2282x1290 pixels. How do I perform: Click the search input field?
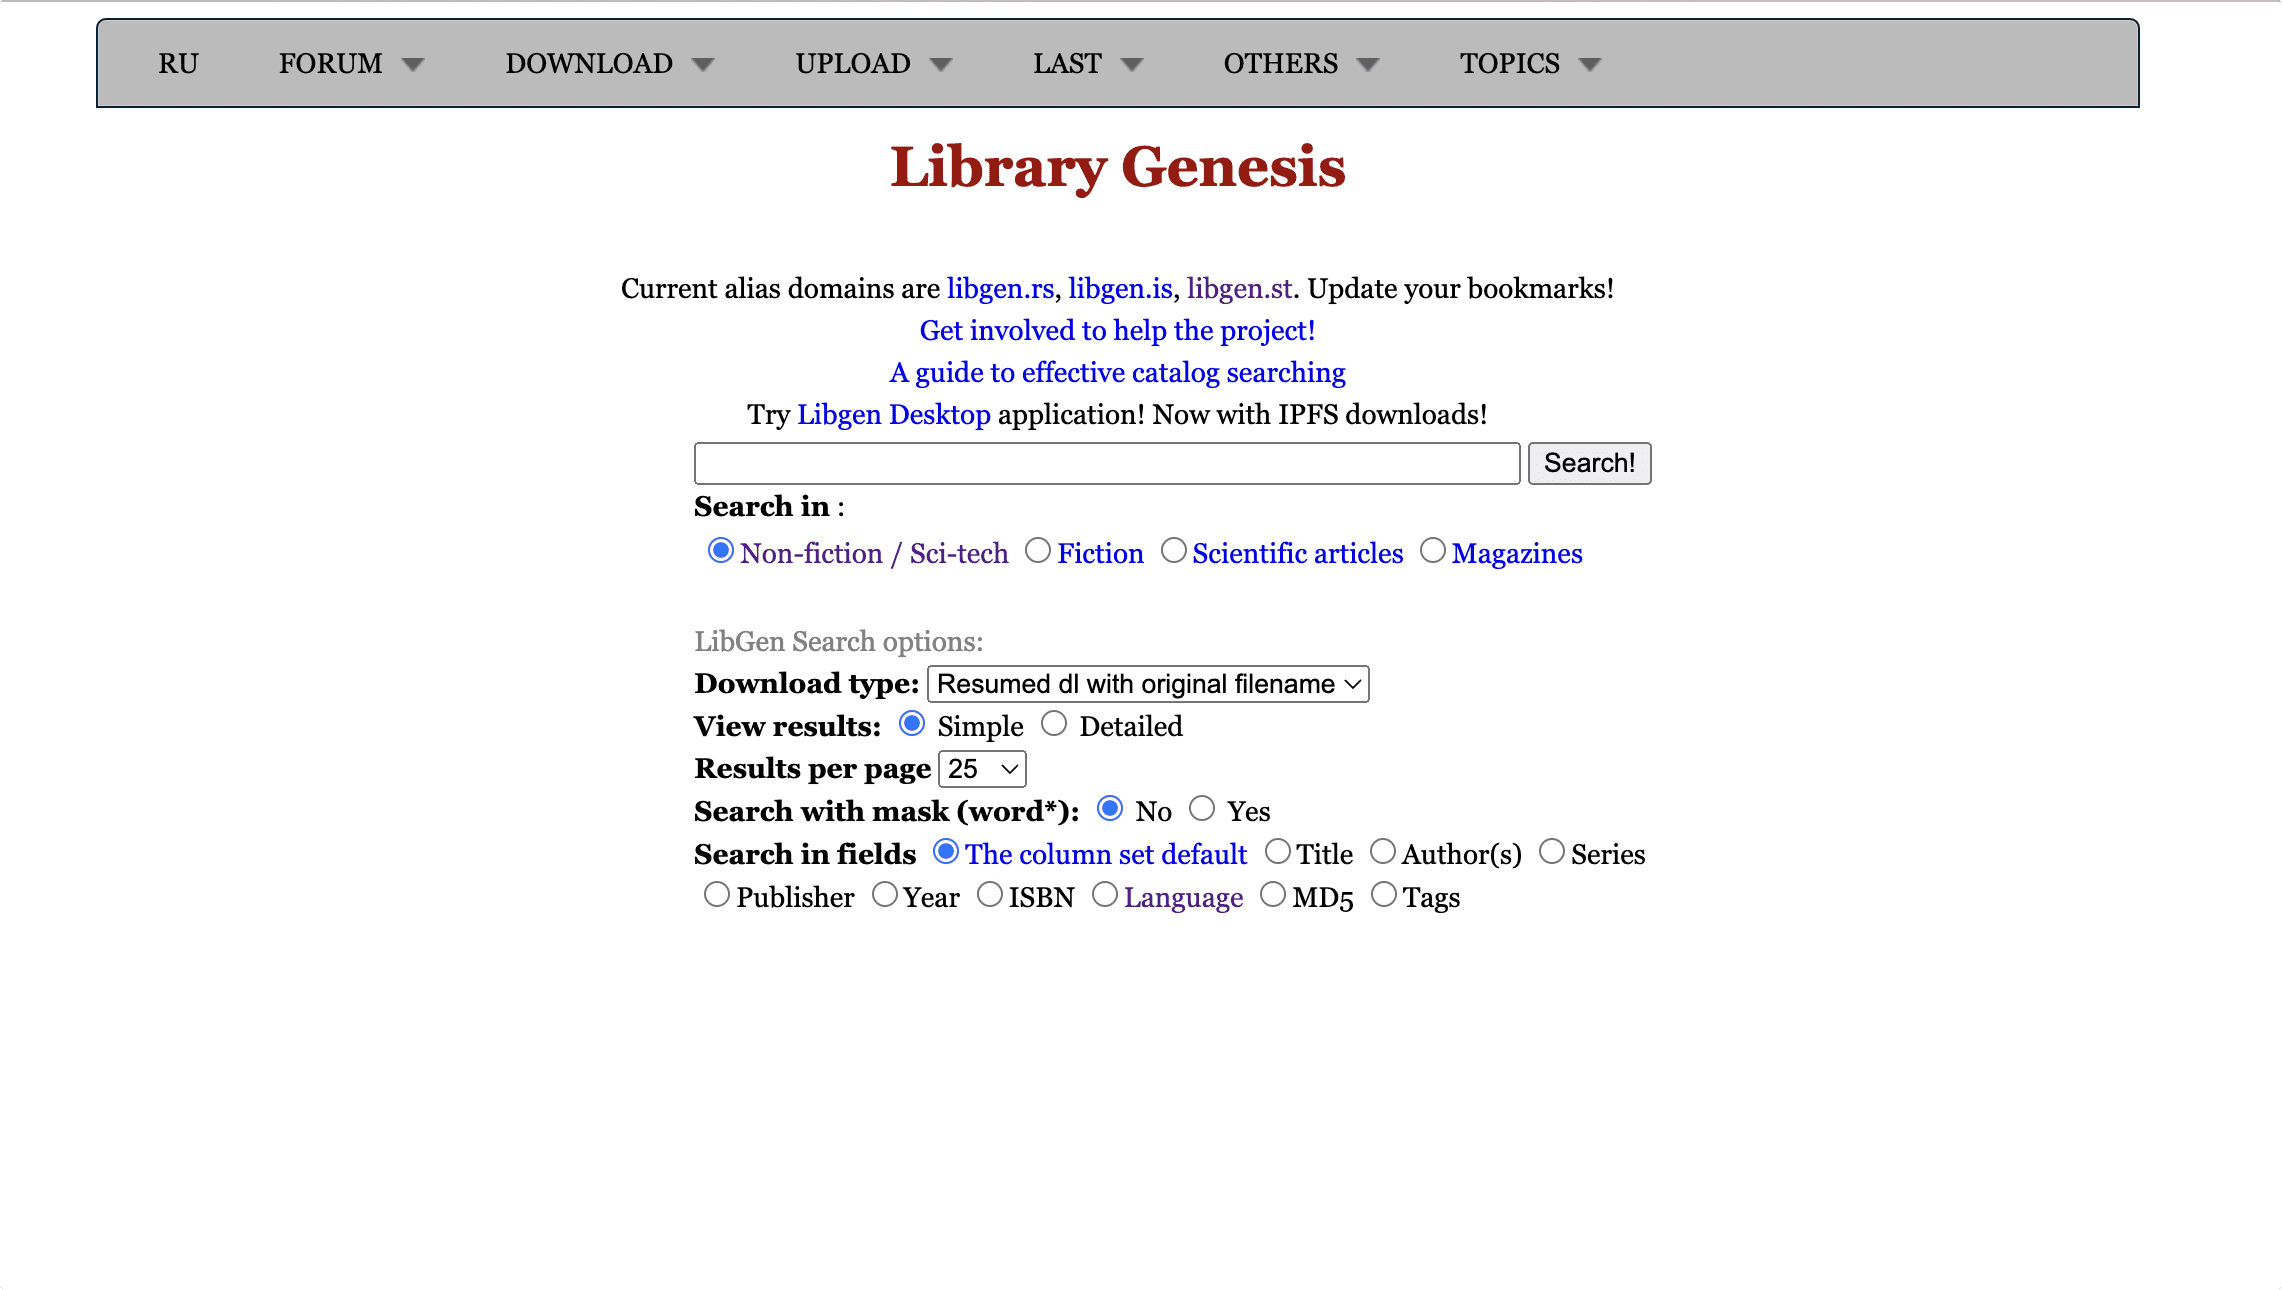(x=1105, y=462)
